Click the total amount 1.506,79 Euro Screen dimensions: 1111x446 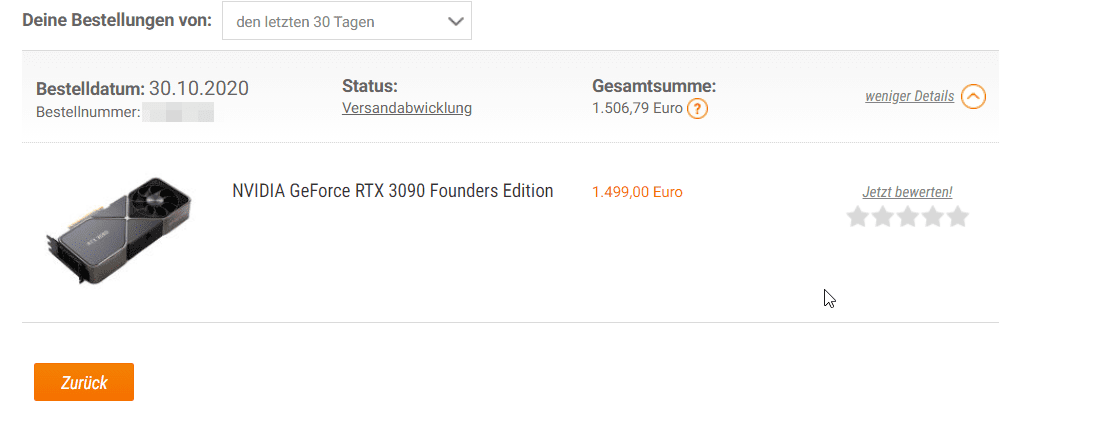[x=637, y=109]
